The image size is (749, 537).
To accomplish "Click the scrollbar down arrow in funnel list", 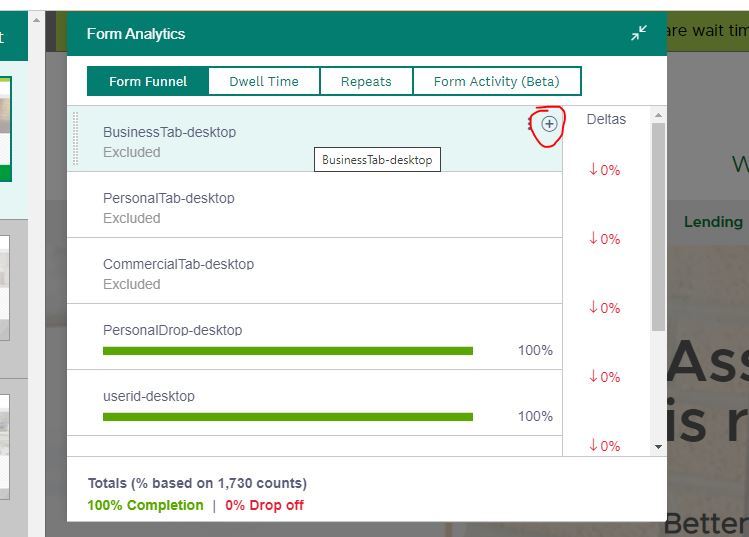I will point(658,447).
